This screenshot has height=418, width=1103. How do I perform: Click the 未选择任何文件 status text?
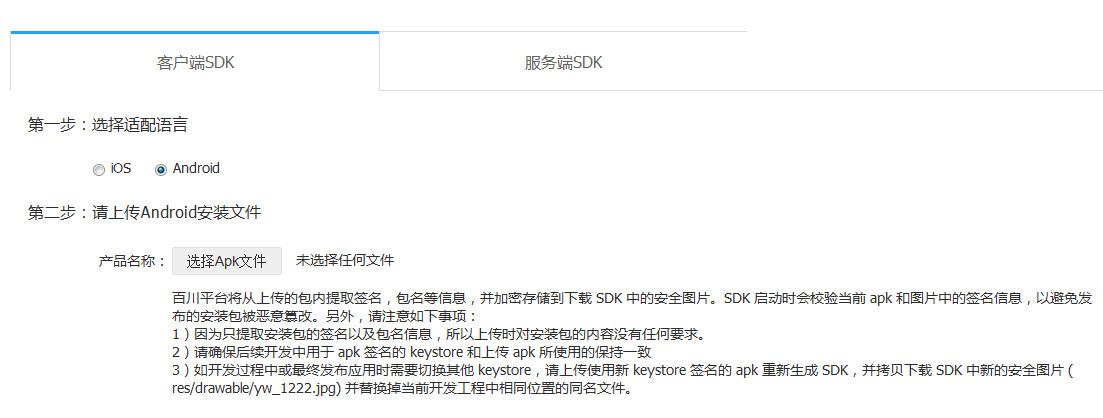point(345,260)
